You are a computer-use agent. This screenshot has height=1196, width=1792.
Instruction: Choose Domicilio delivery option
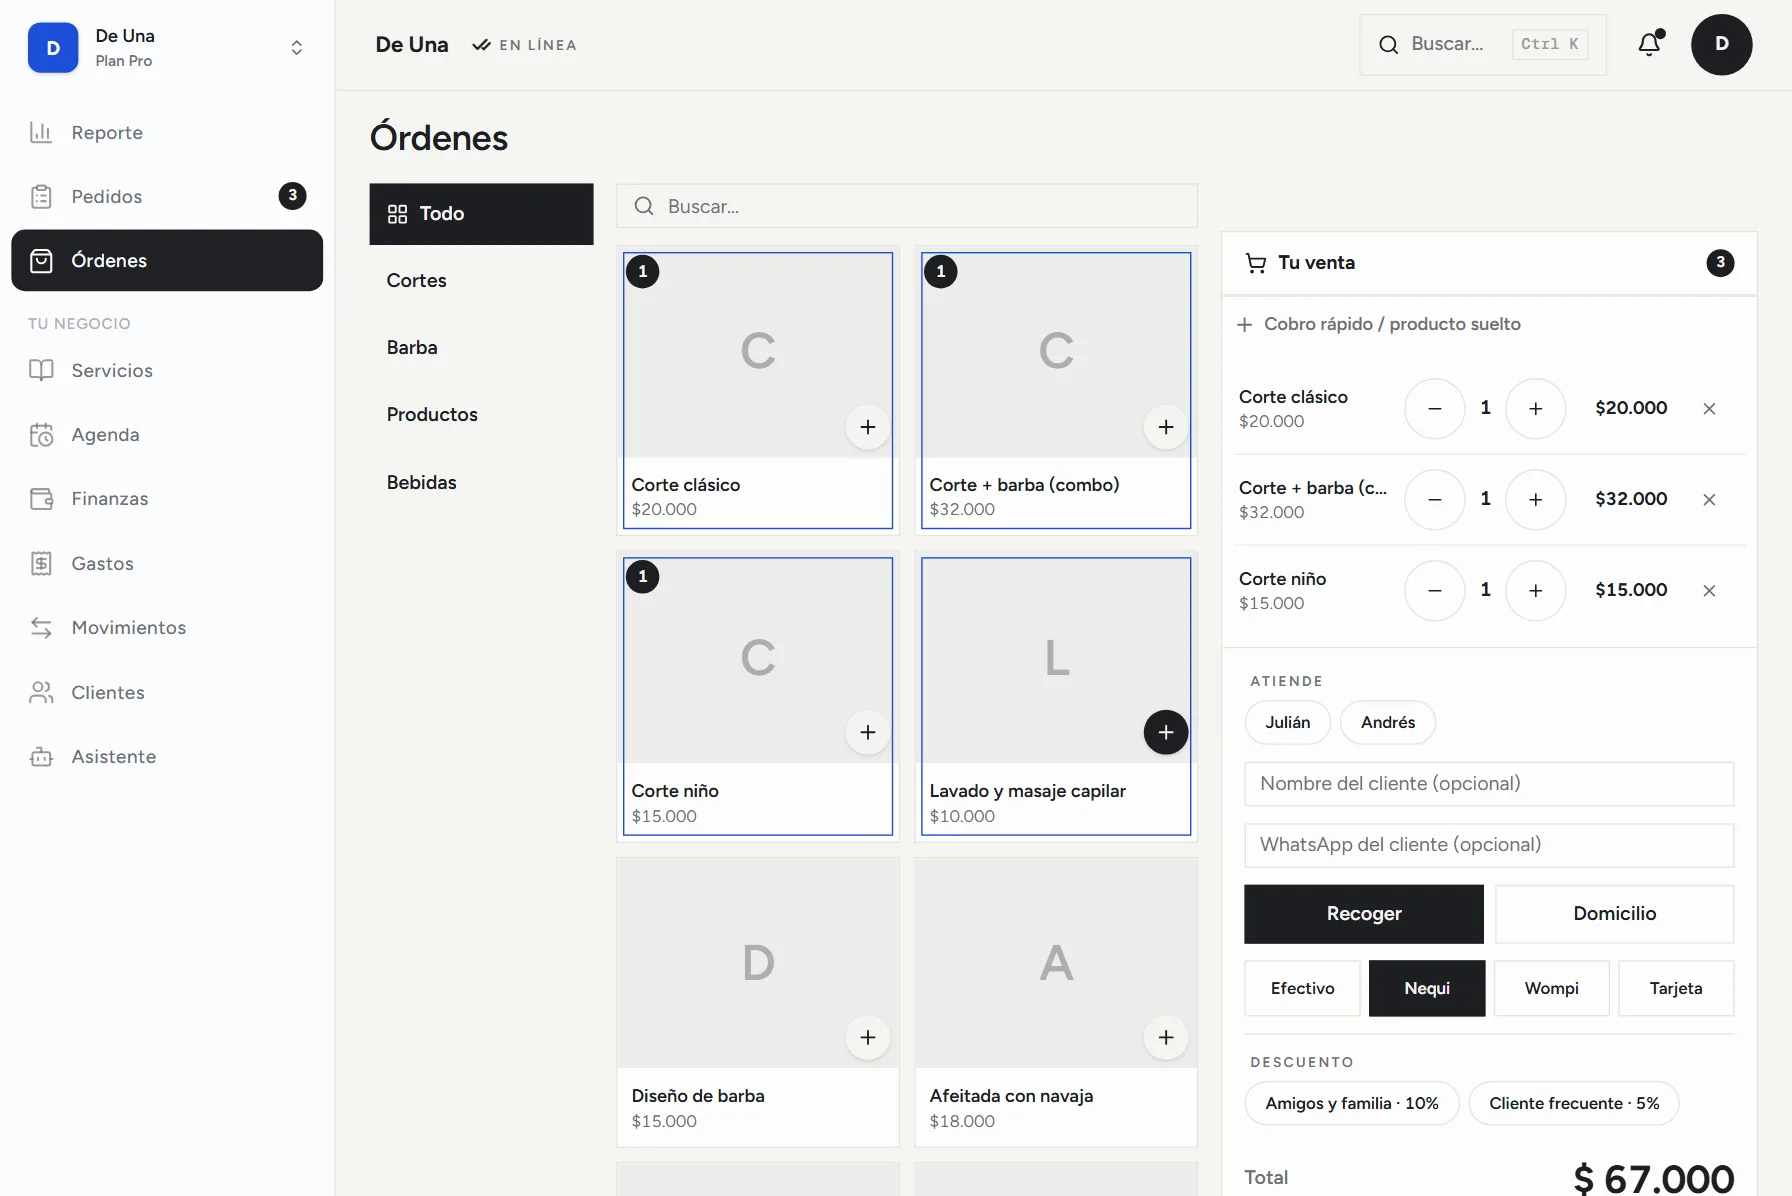click(x=1615, y=914)
